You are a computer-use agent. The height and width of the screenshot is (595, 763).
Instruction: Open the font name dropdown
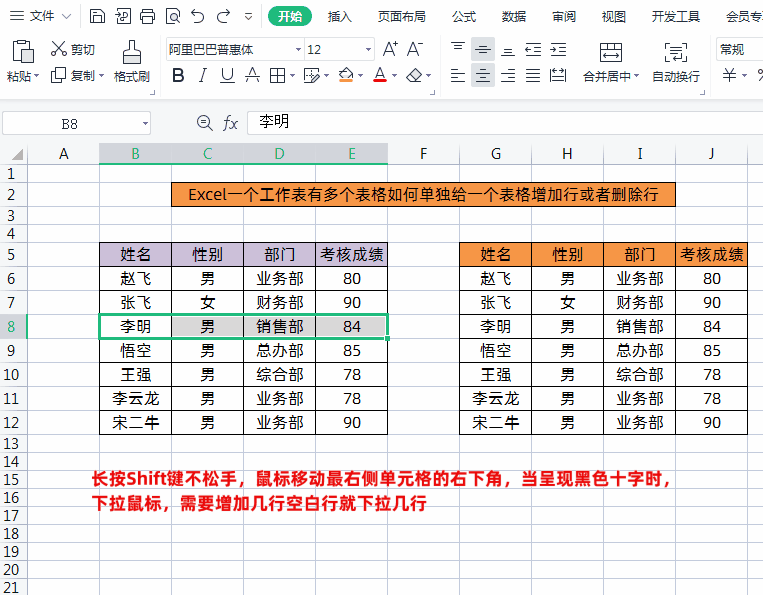coord(298,49)
